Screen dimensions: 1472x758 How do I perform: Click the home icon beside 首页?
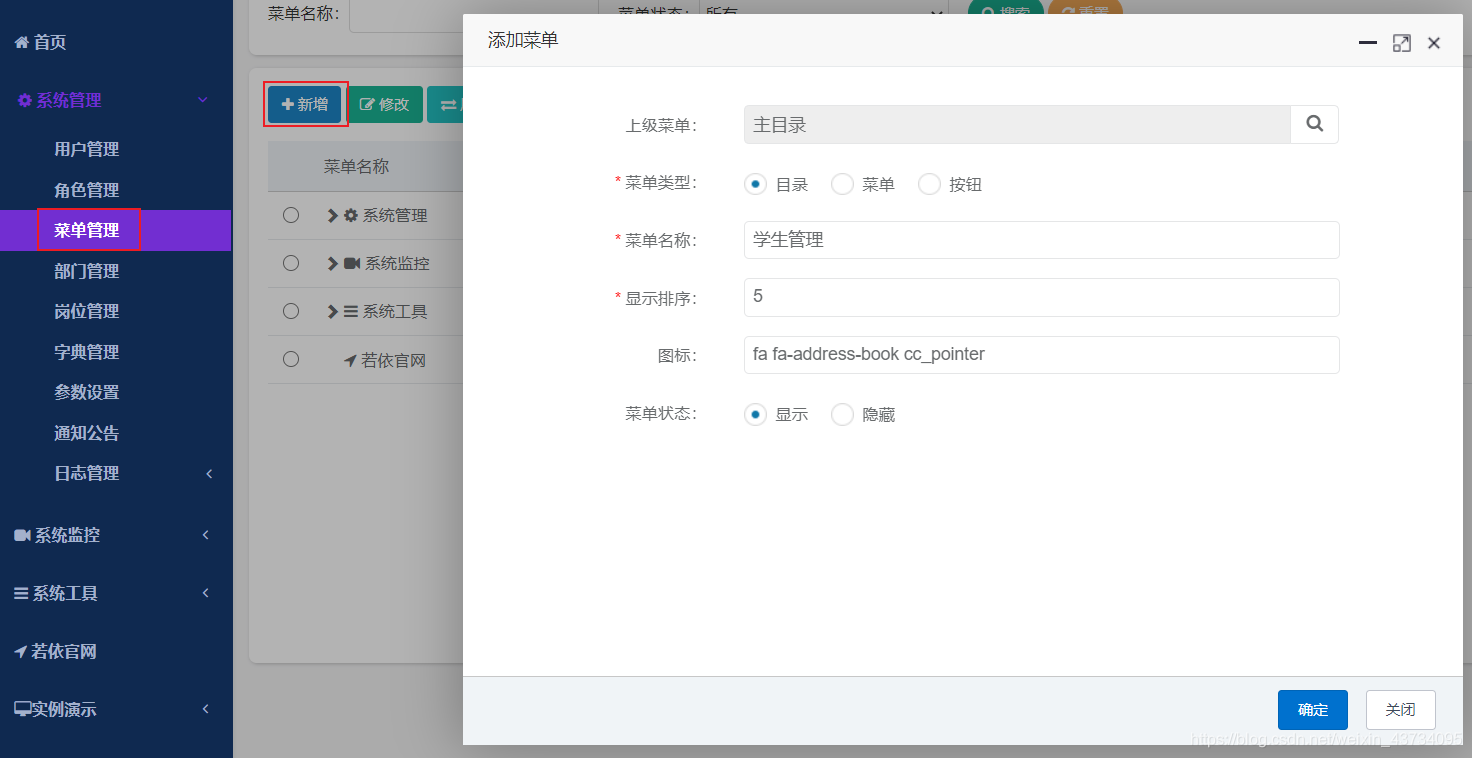(x=22, y=42)
